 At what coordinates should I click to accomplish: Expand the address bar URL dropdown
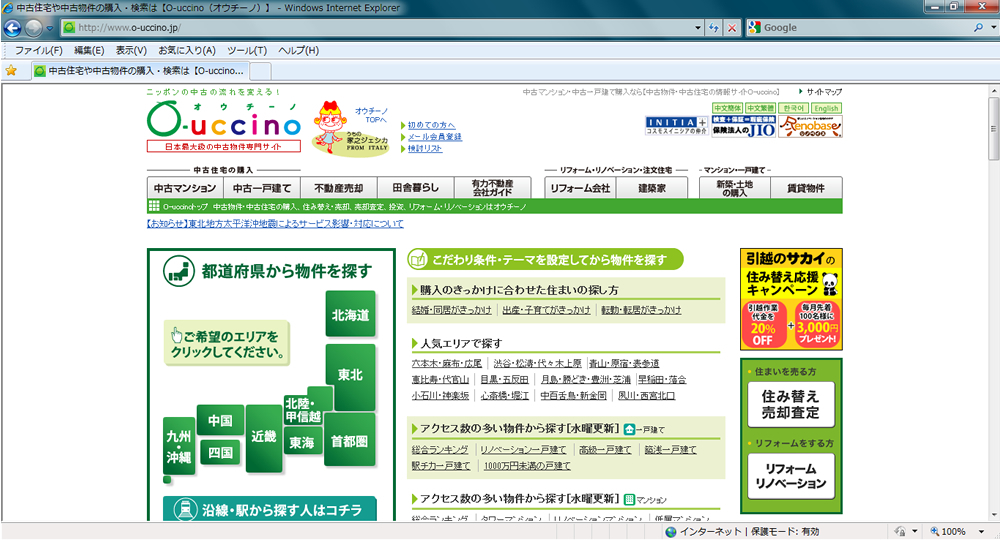[698, 28]
